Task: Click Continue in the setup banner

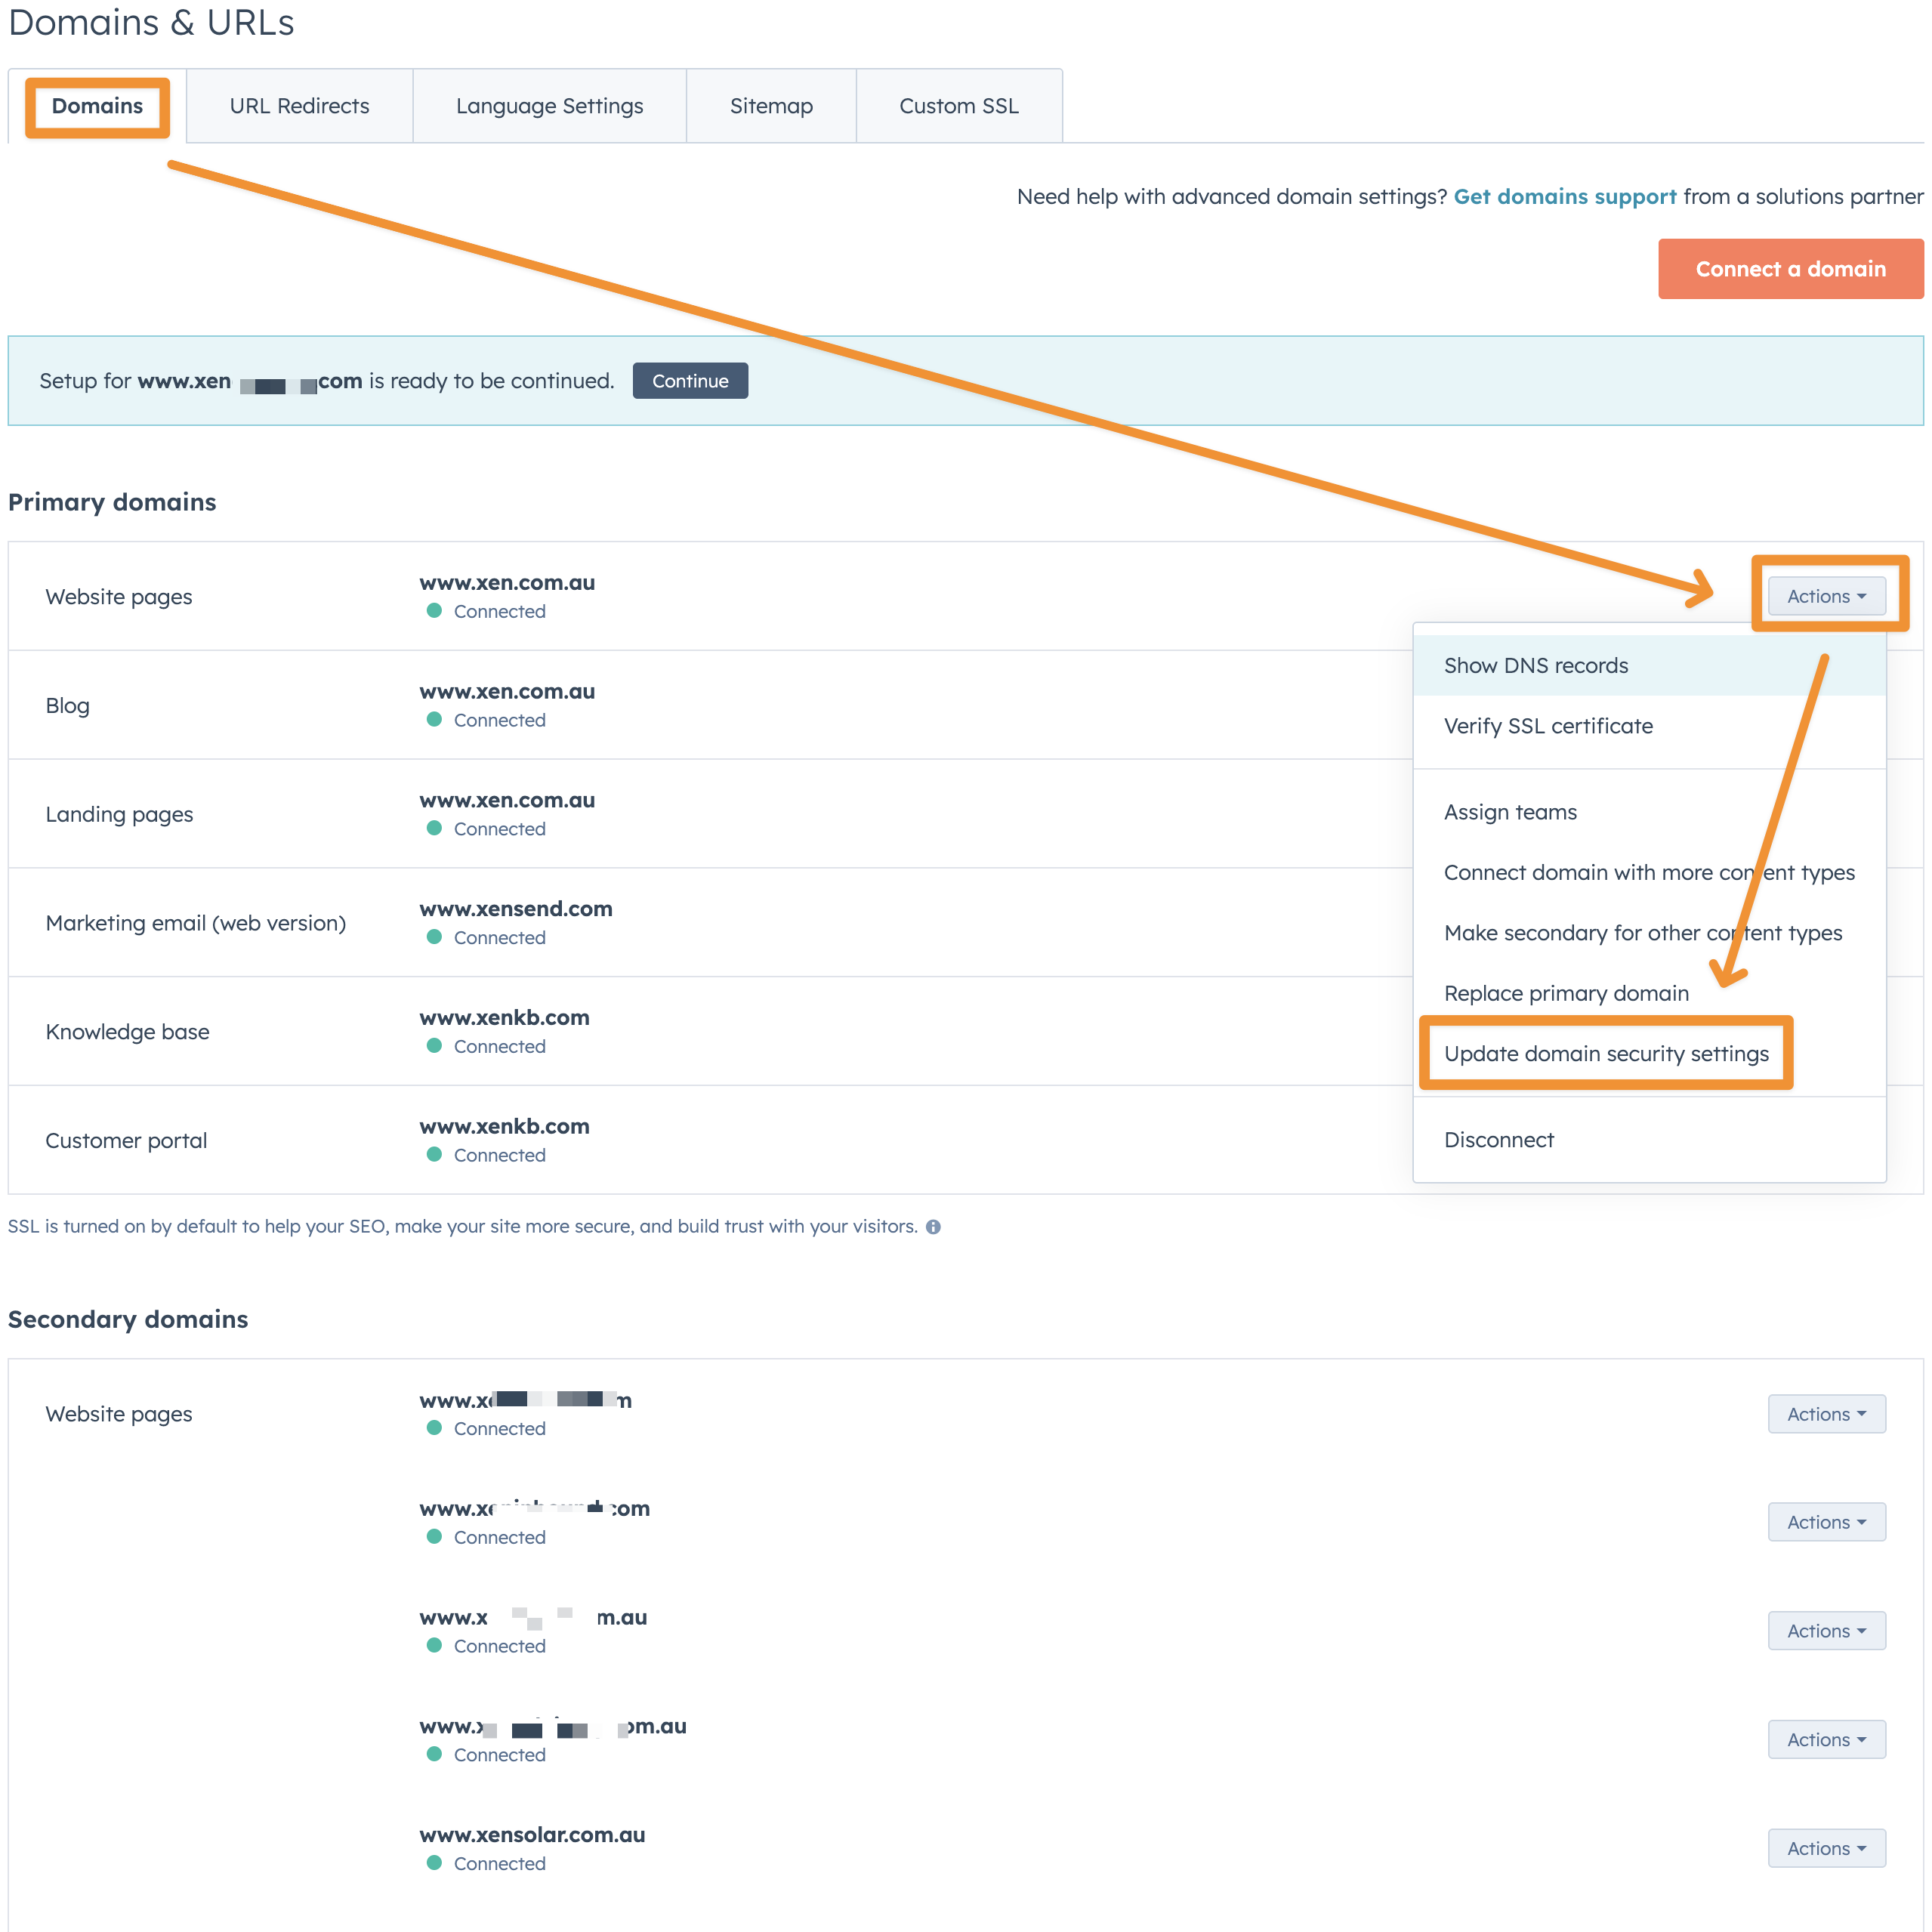Action: point(690,381)
